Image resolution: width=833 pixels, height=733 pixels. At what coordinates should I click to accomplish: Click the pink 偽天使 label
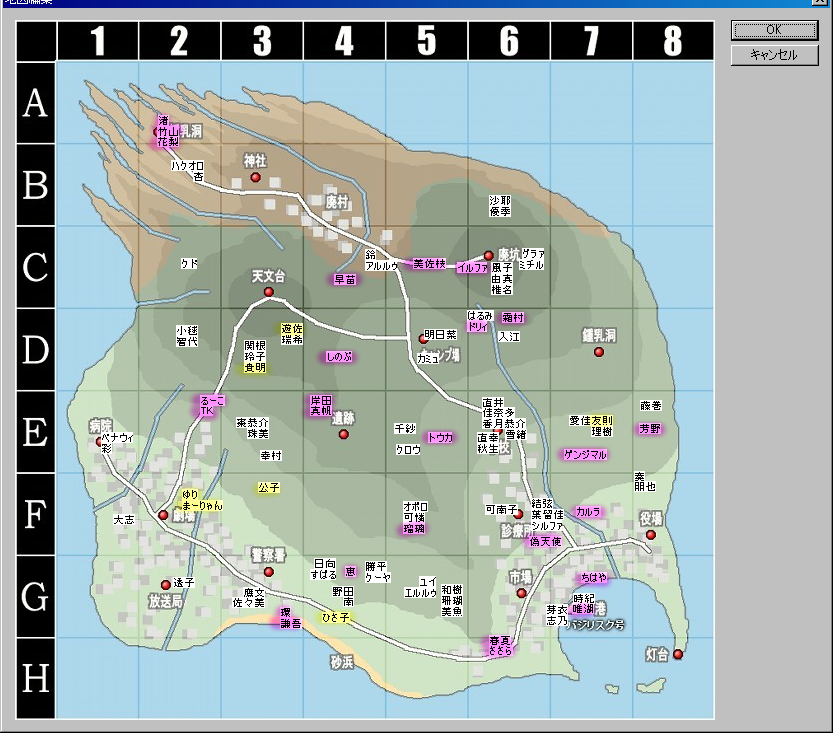coord(545,541)
